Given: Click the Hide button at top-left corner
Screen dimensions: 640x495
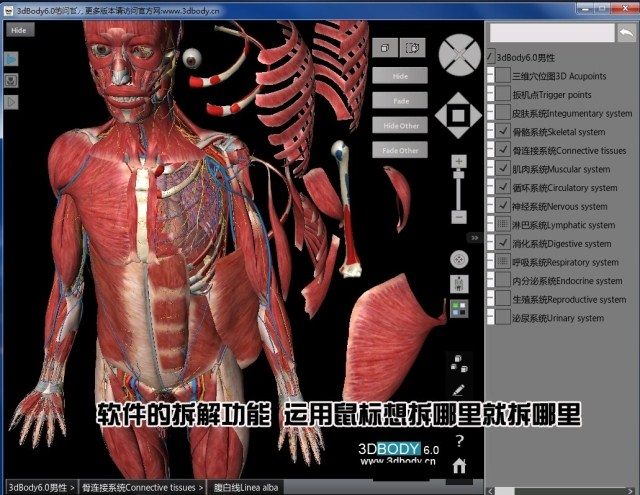Looking at the screenshot, I should click(19, 30).
